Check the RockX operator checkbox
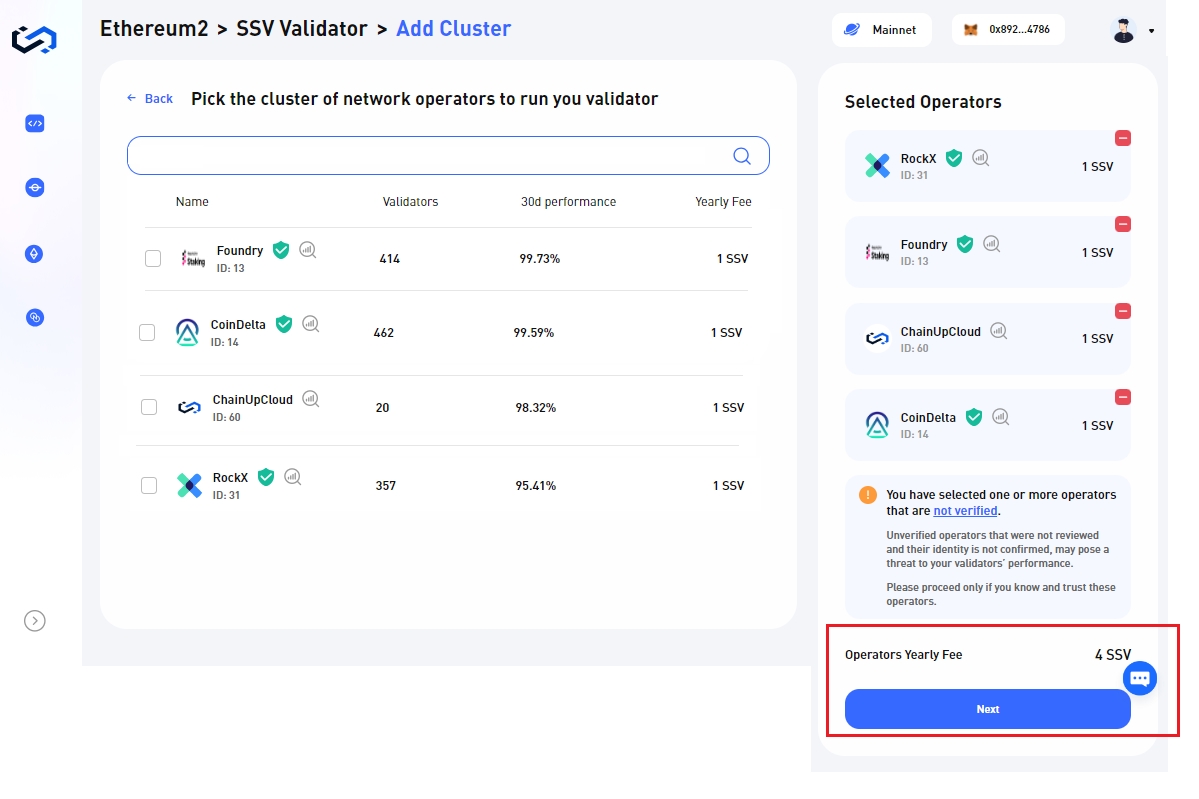Viewport: 1199px width, 799px height. [149, 486]
